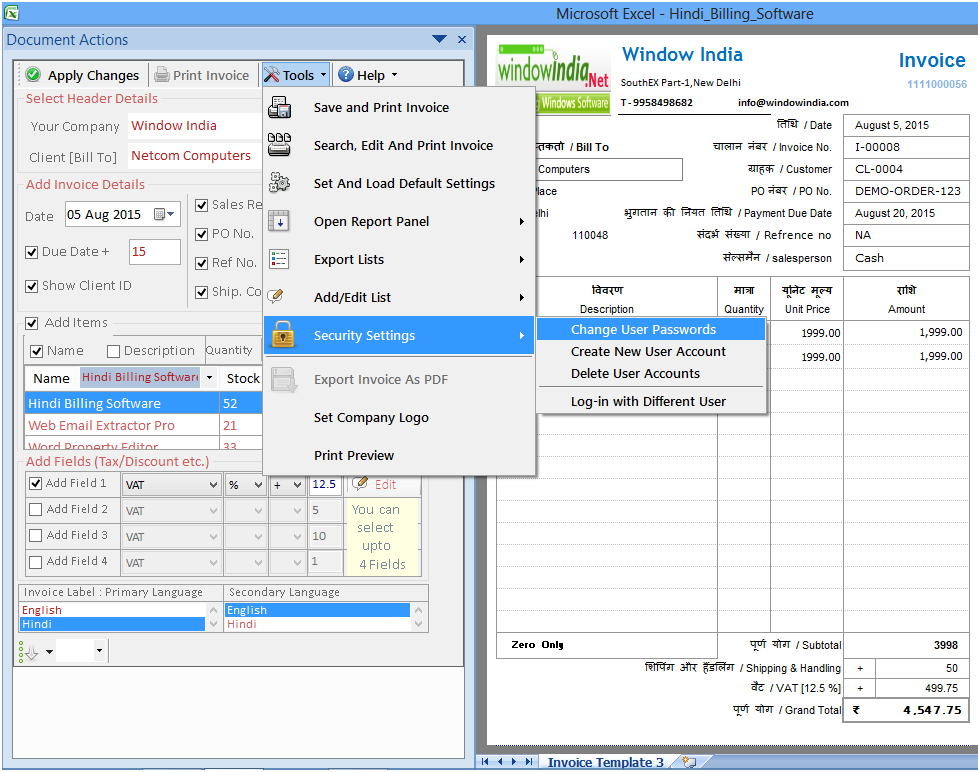Click the calendar icon in Date field
Viewport: 978px width, 772px height.
point(160,214)
